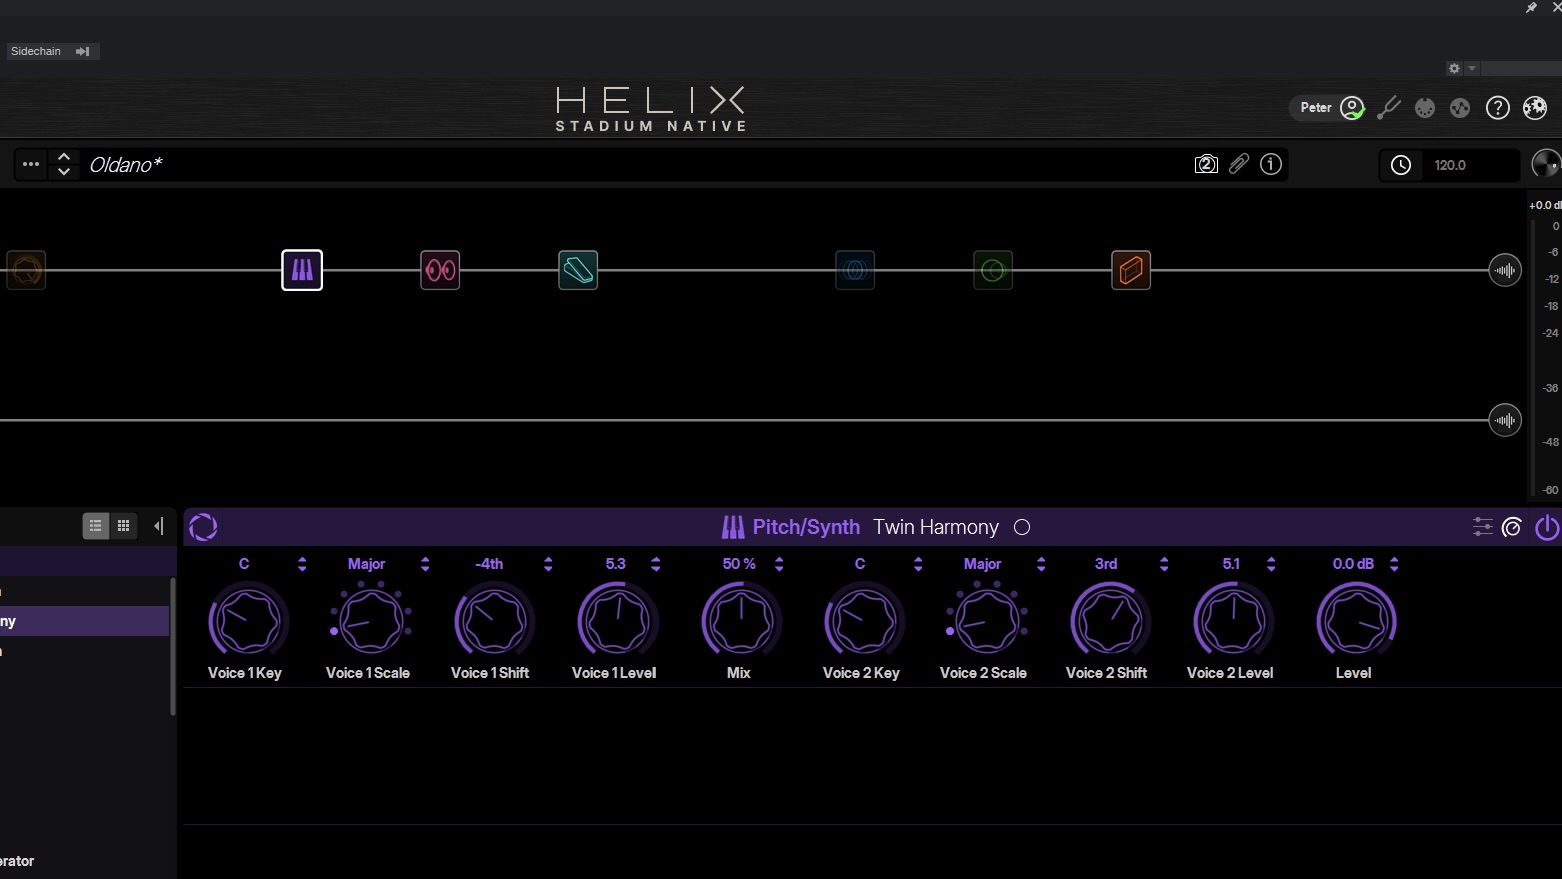Step the Mix 50 % arrows

[779, 564]
